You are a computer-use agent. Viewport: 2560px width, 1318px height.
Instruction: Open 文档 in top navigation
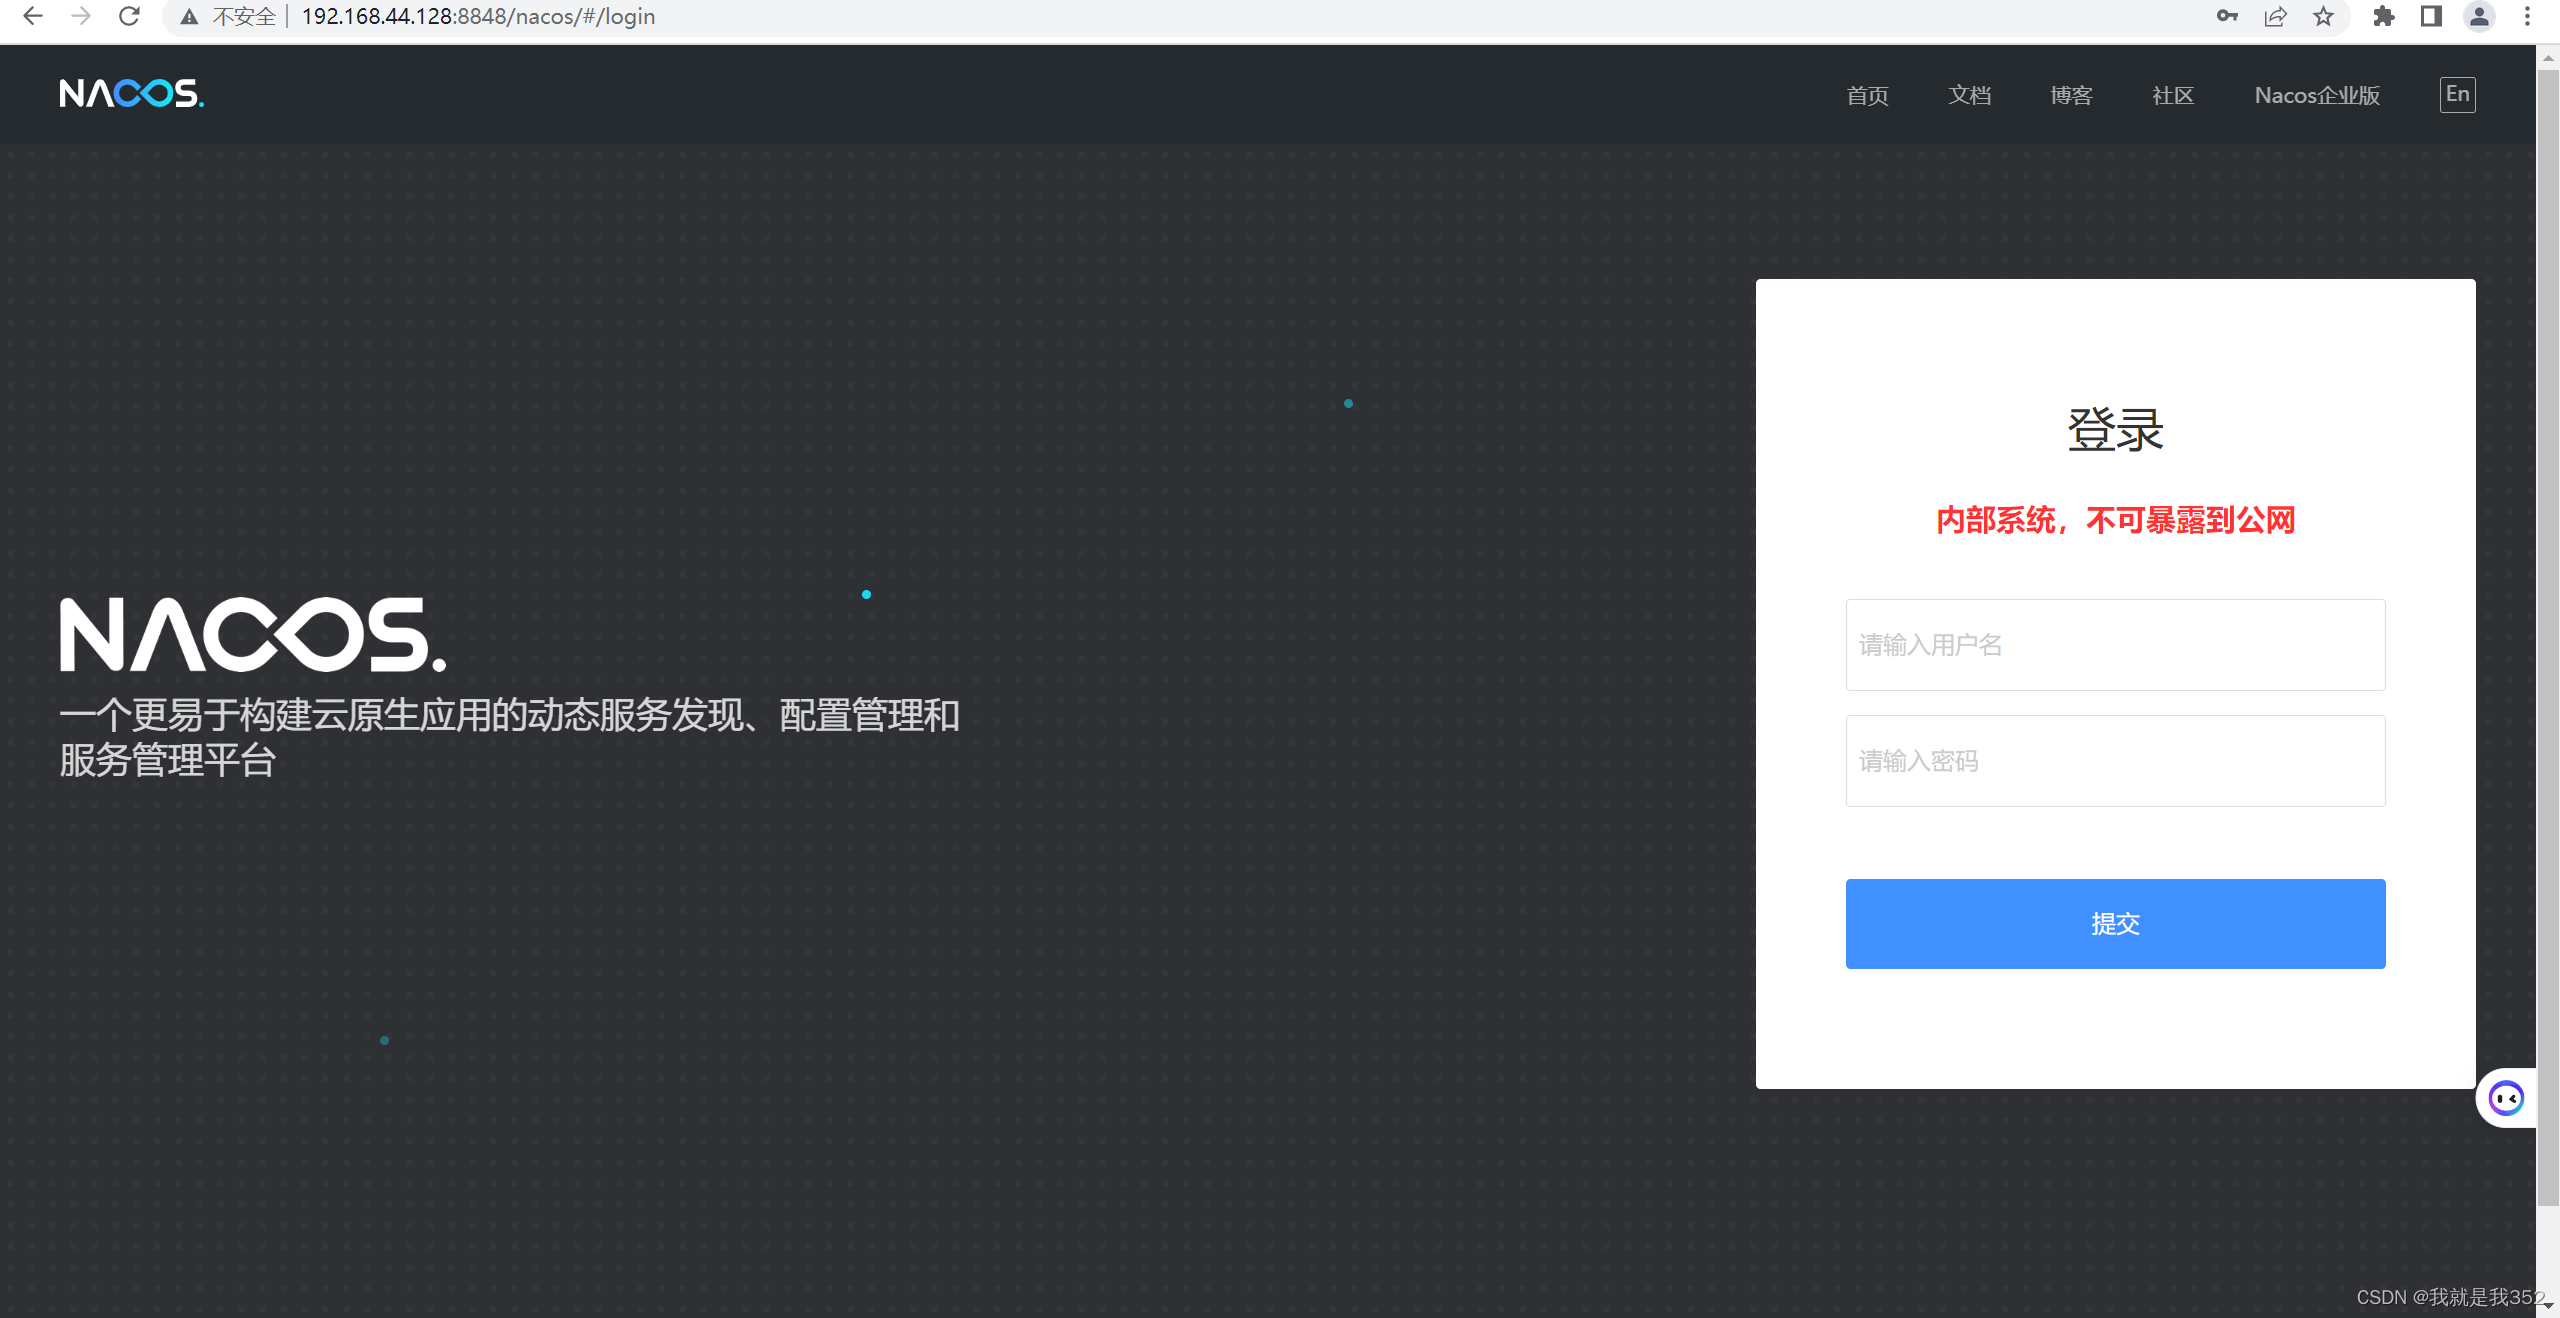1969,95
